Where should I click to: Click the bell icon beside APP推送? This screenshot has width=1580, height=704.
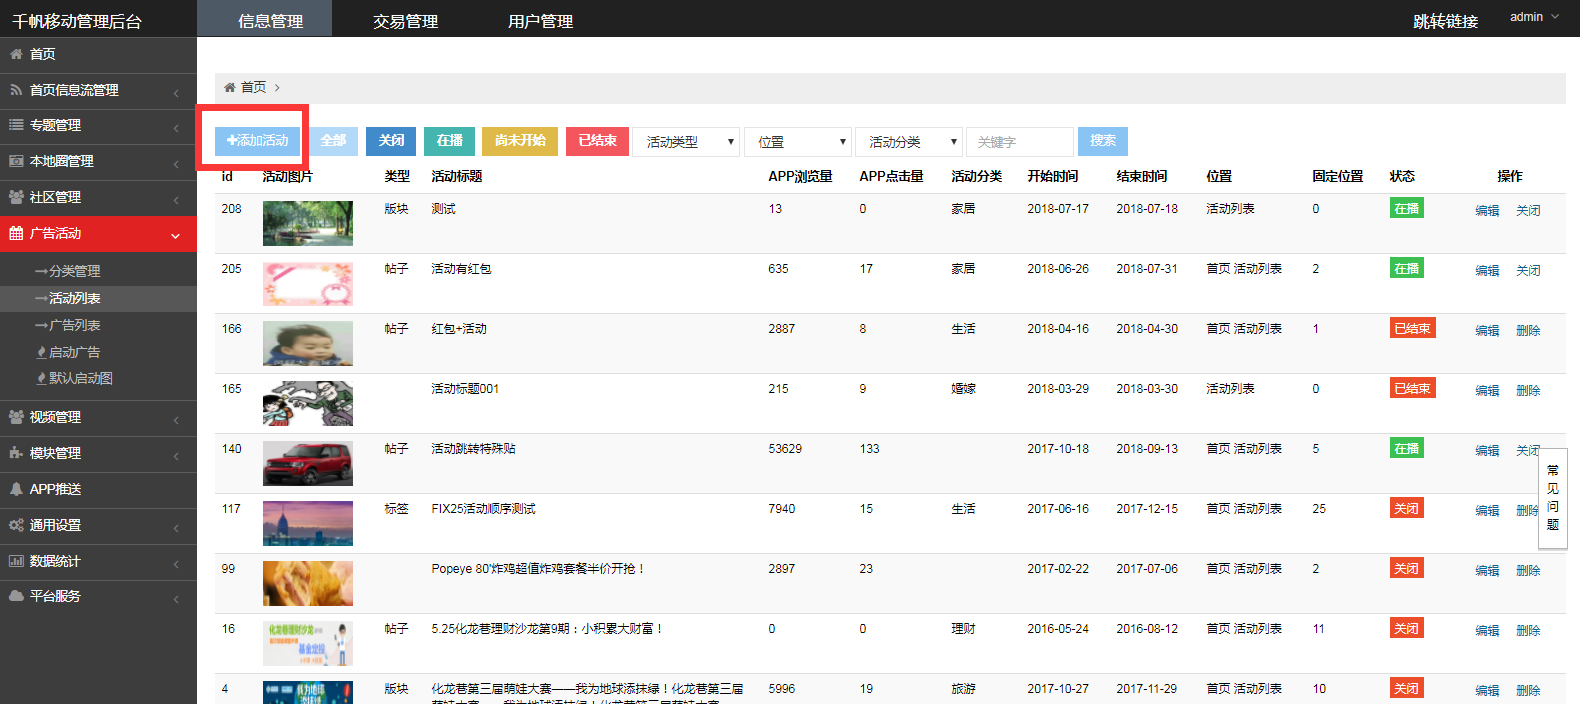pyautogui.click(x=16, y=489)
